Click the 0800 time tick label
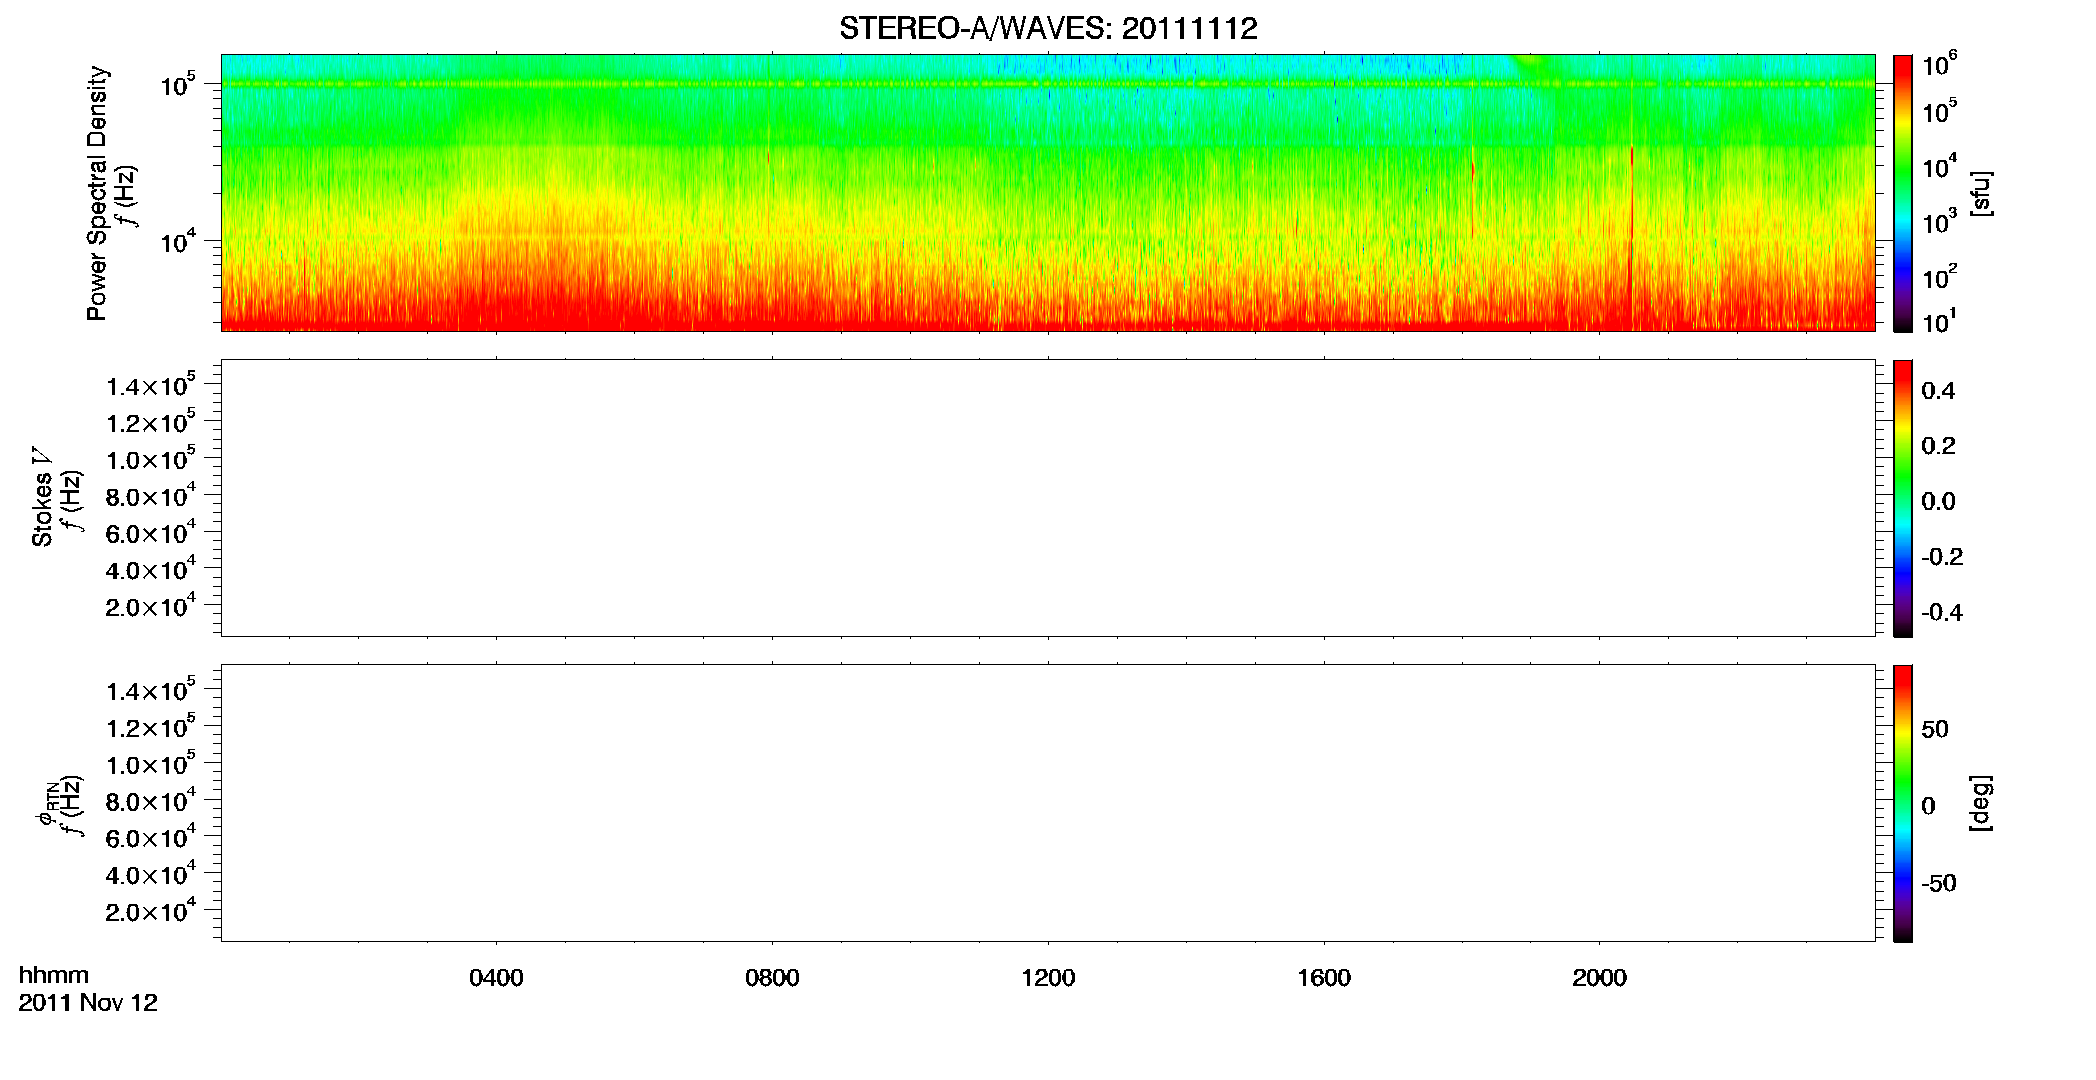 [x=772, y=978]
